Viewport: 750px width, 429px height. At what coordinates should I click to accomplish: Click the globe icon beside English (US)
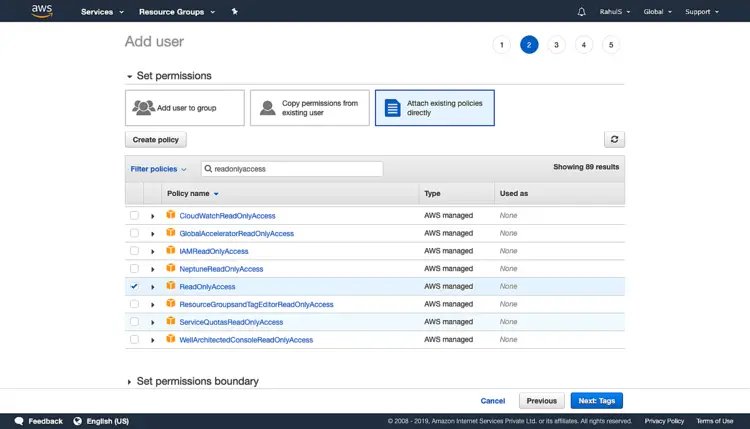coord(77,421)
